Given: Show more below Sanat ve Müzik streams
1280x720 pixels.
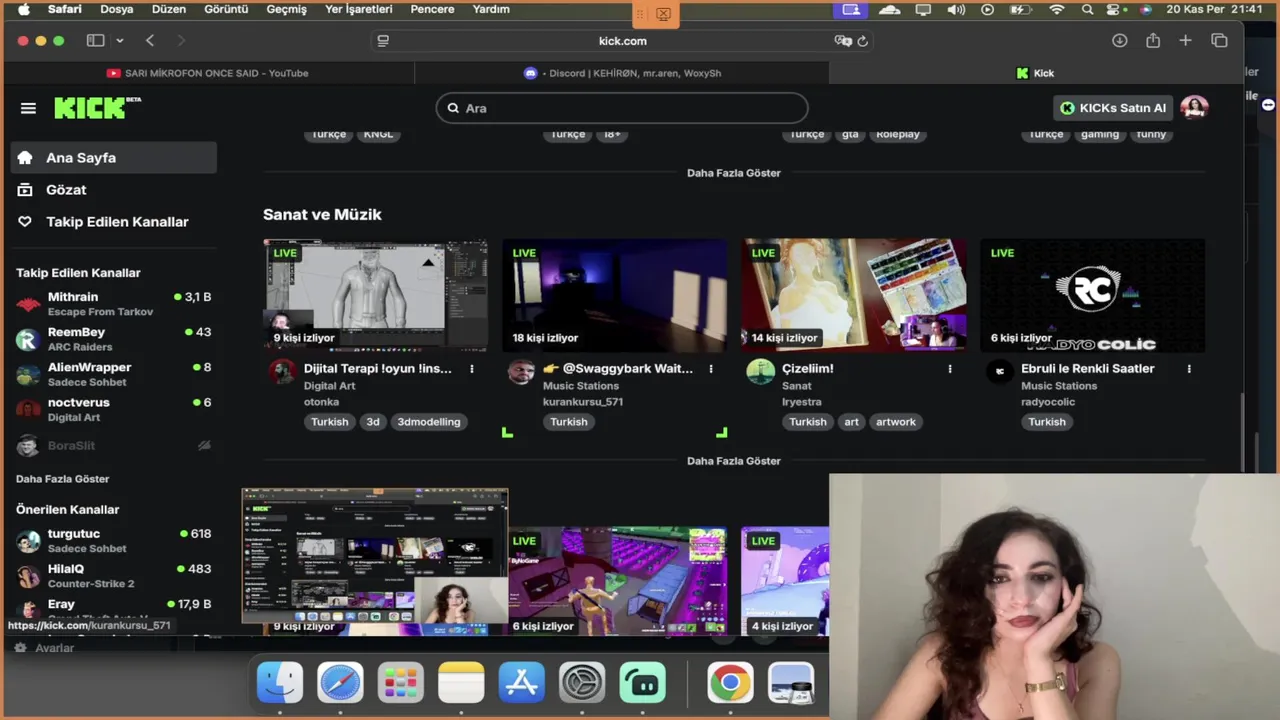Looking at the screenshot, I should coord(733,461).
